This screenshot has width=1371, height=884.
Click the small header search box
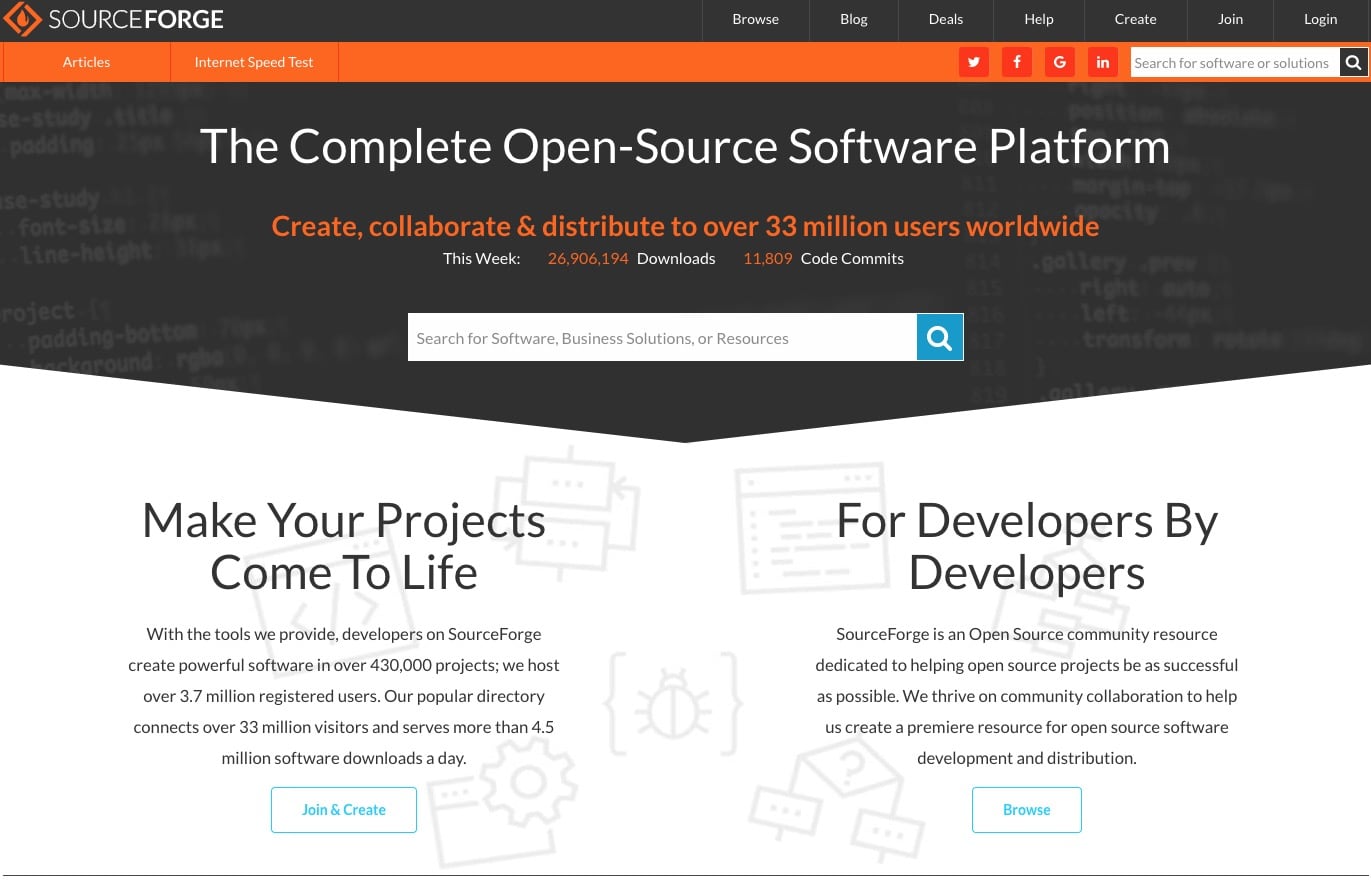[x=1232, y=62]
